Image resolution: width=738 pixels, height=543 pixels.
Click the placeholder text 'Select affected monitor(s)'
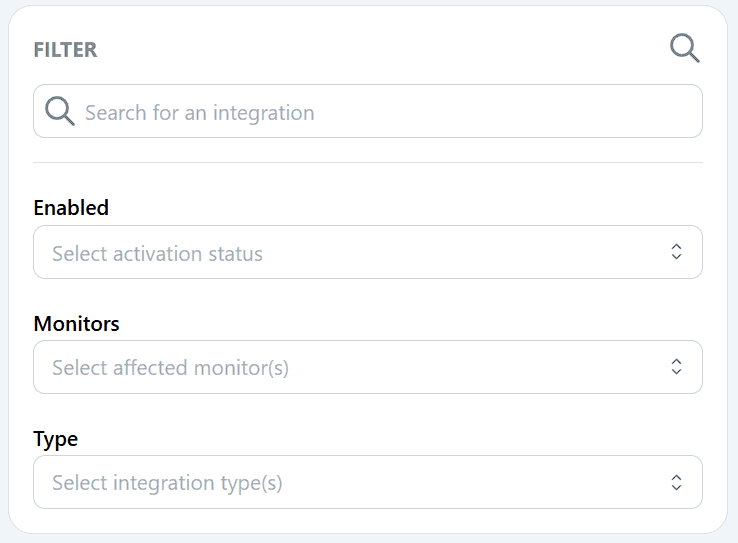170,368
